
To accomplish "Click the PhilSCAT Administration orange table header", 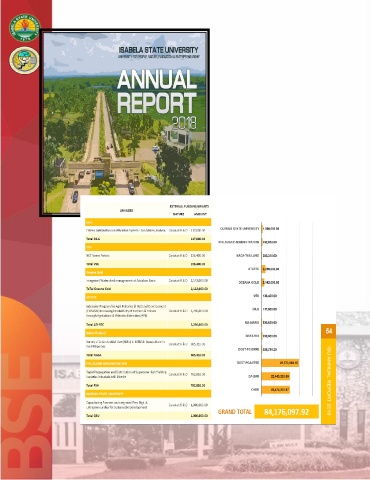I will click(x=148, y=363).
